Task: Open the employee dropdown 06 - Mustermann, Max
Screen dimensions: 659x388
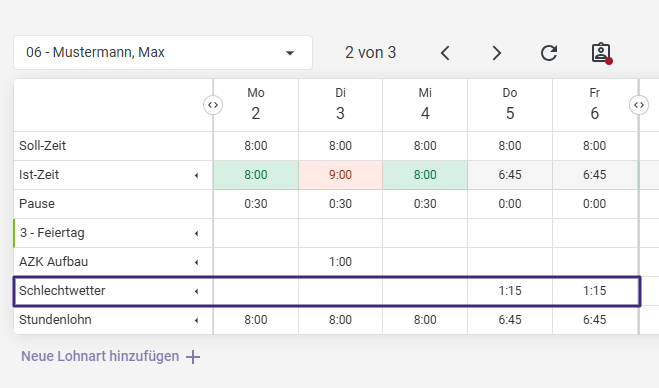Action: (x=163, y=53)
